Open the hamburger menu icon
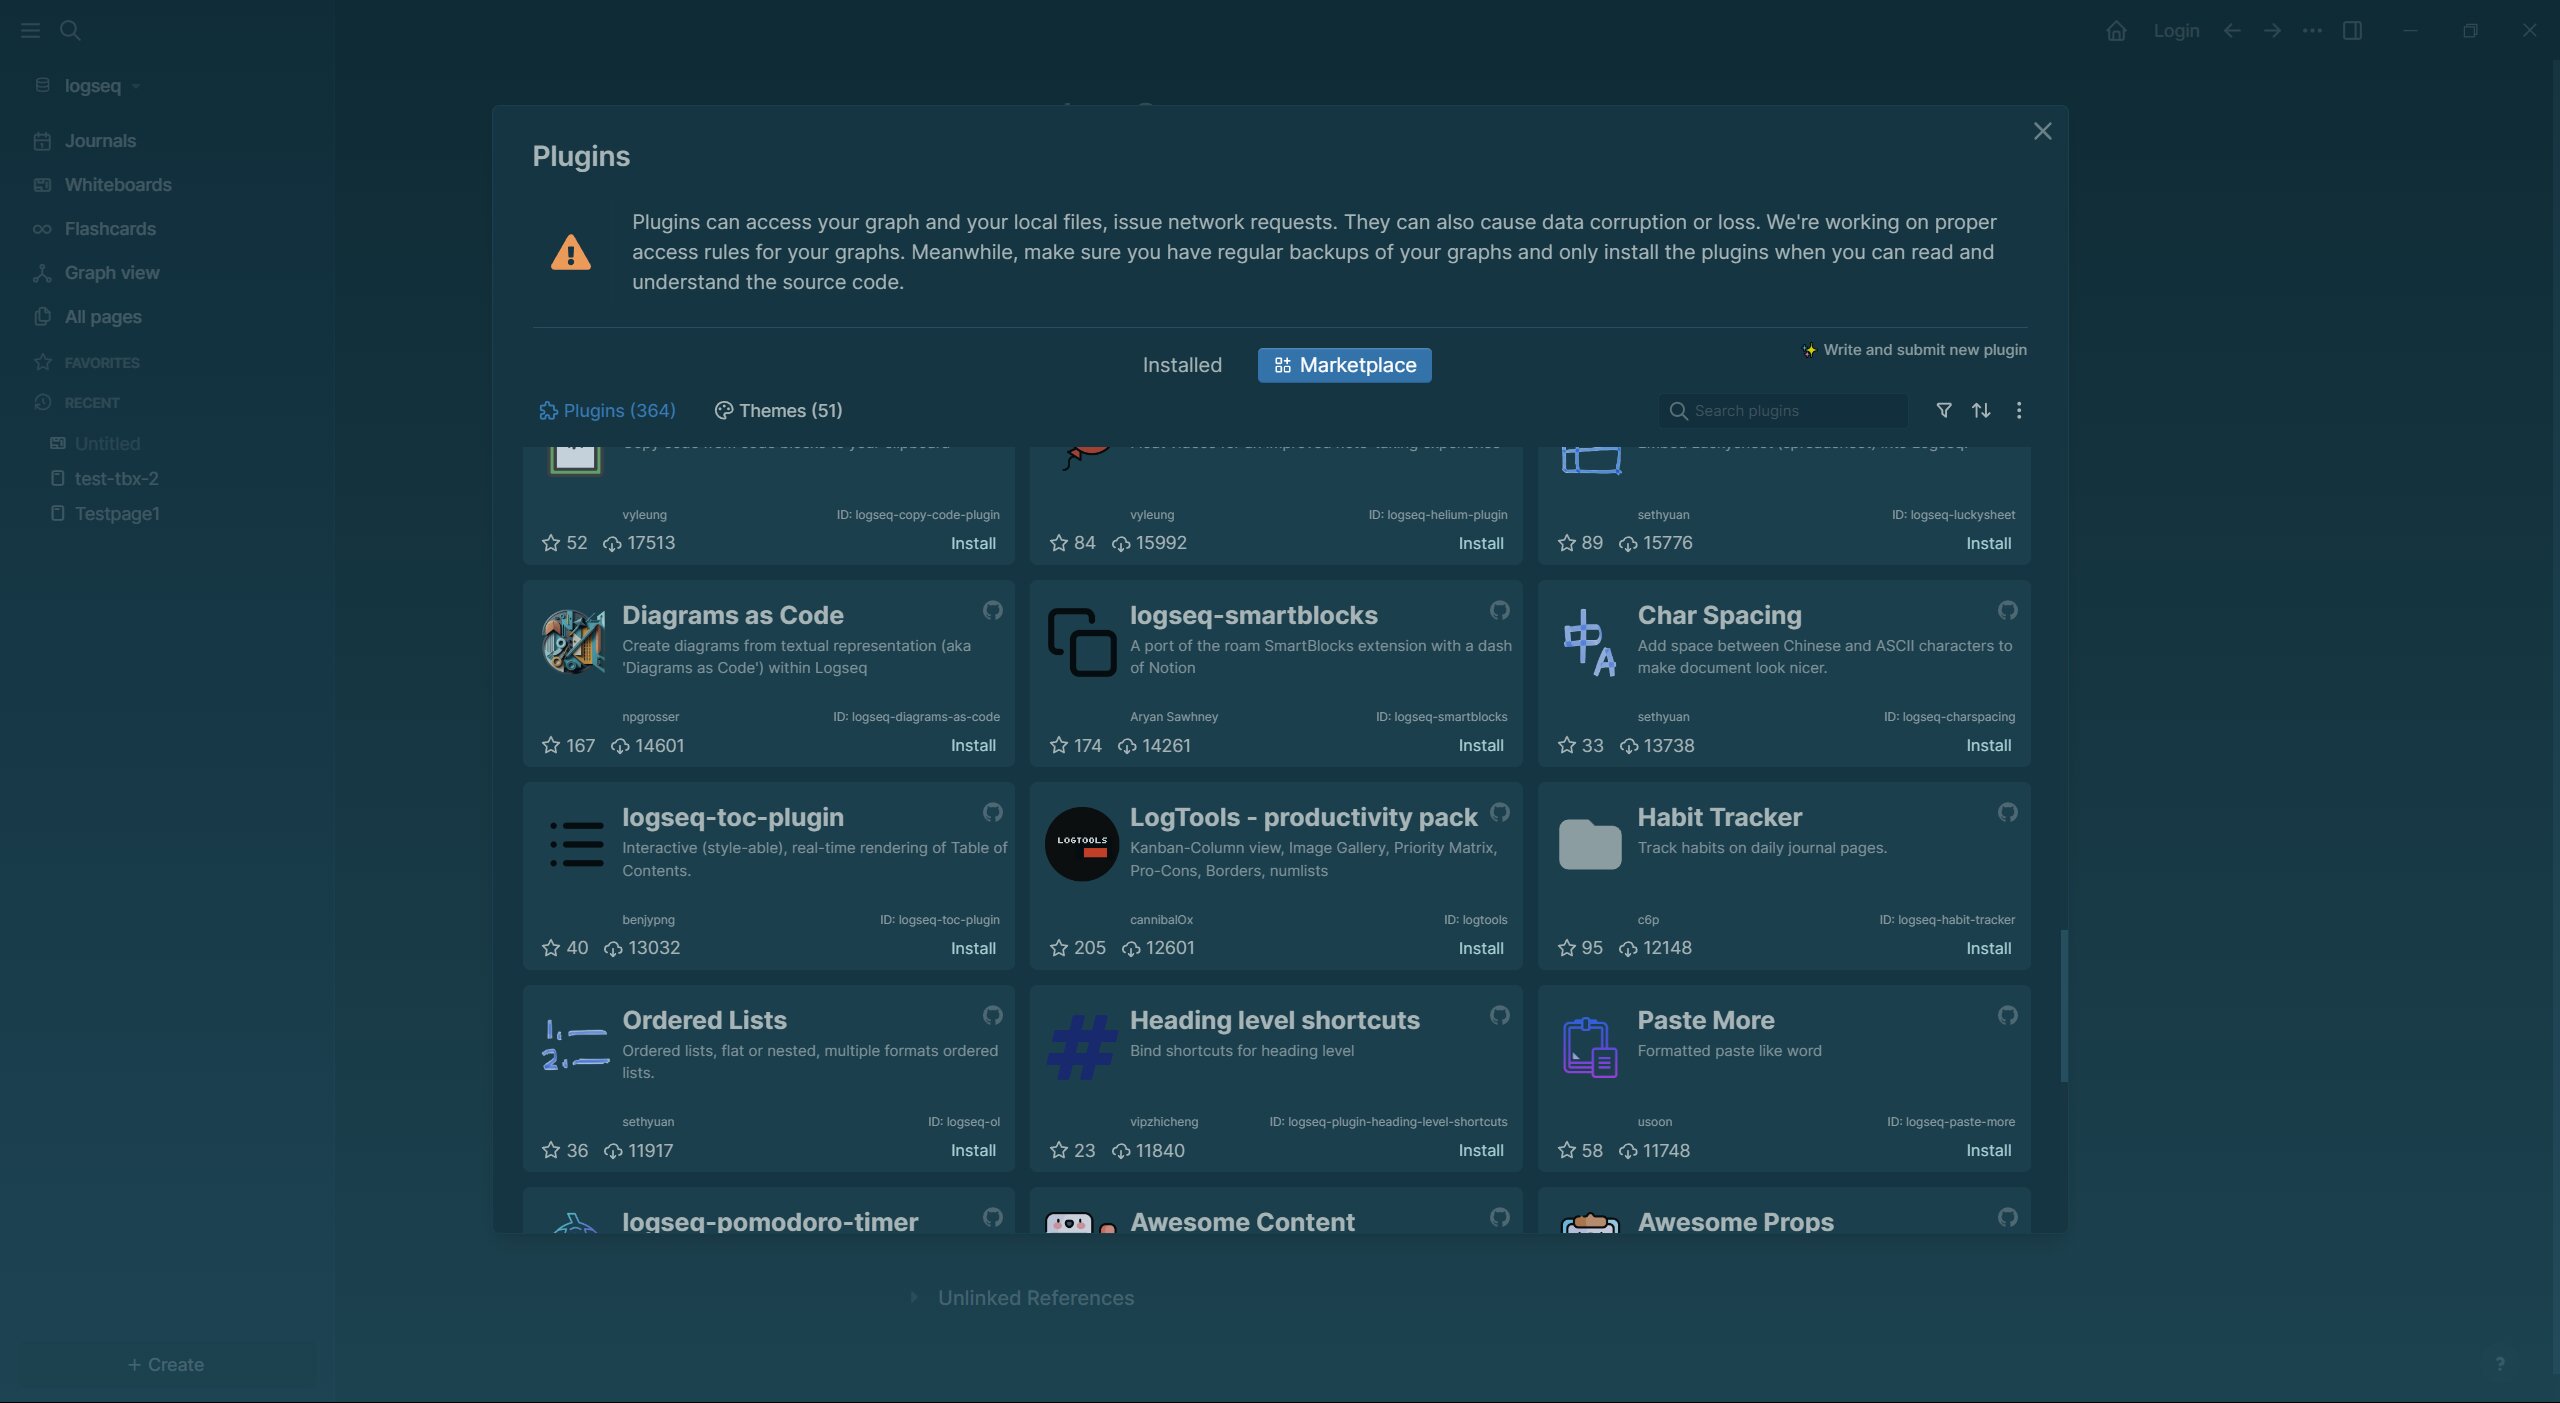 tap(30, 30)
